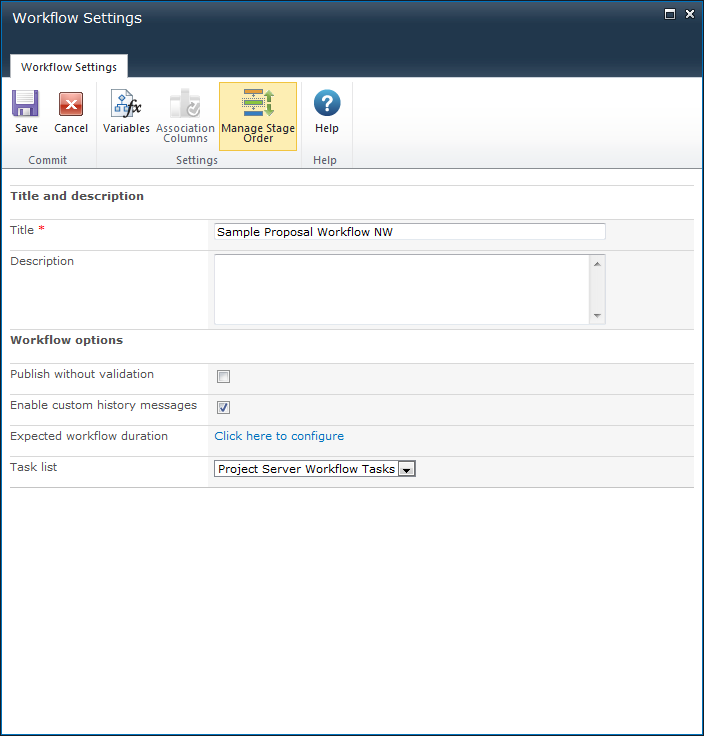Viewport: 704px width, 736px height.
Task: Enable the Publish without validation checkbox
Action: pos(224,377)
